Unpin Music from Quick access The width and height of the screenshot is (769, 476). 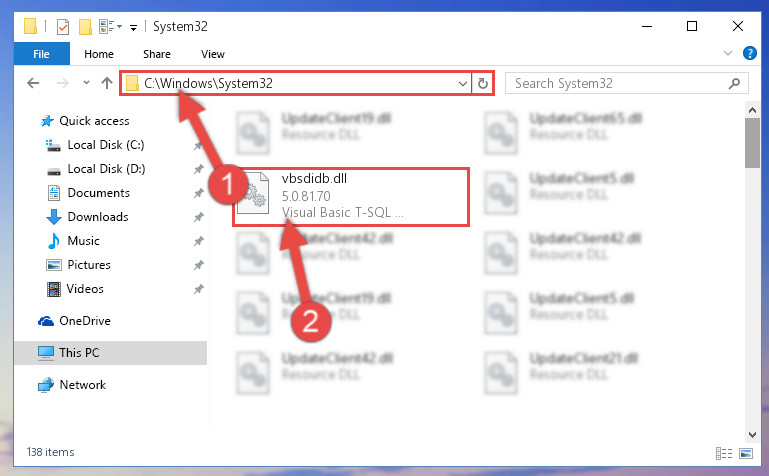click(198, 241)
